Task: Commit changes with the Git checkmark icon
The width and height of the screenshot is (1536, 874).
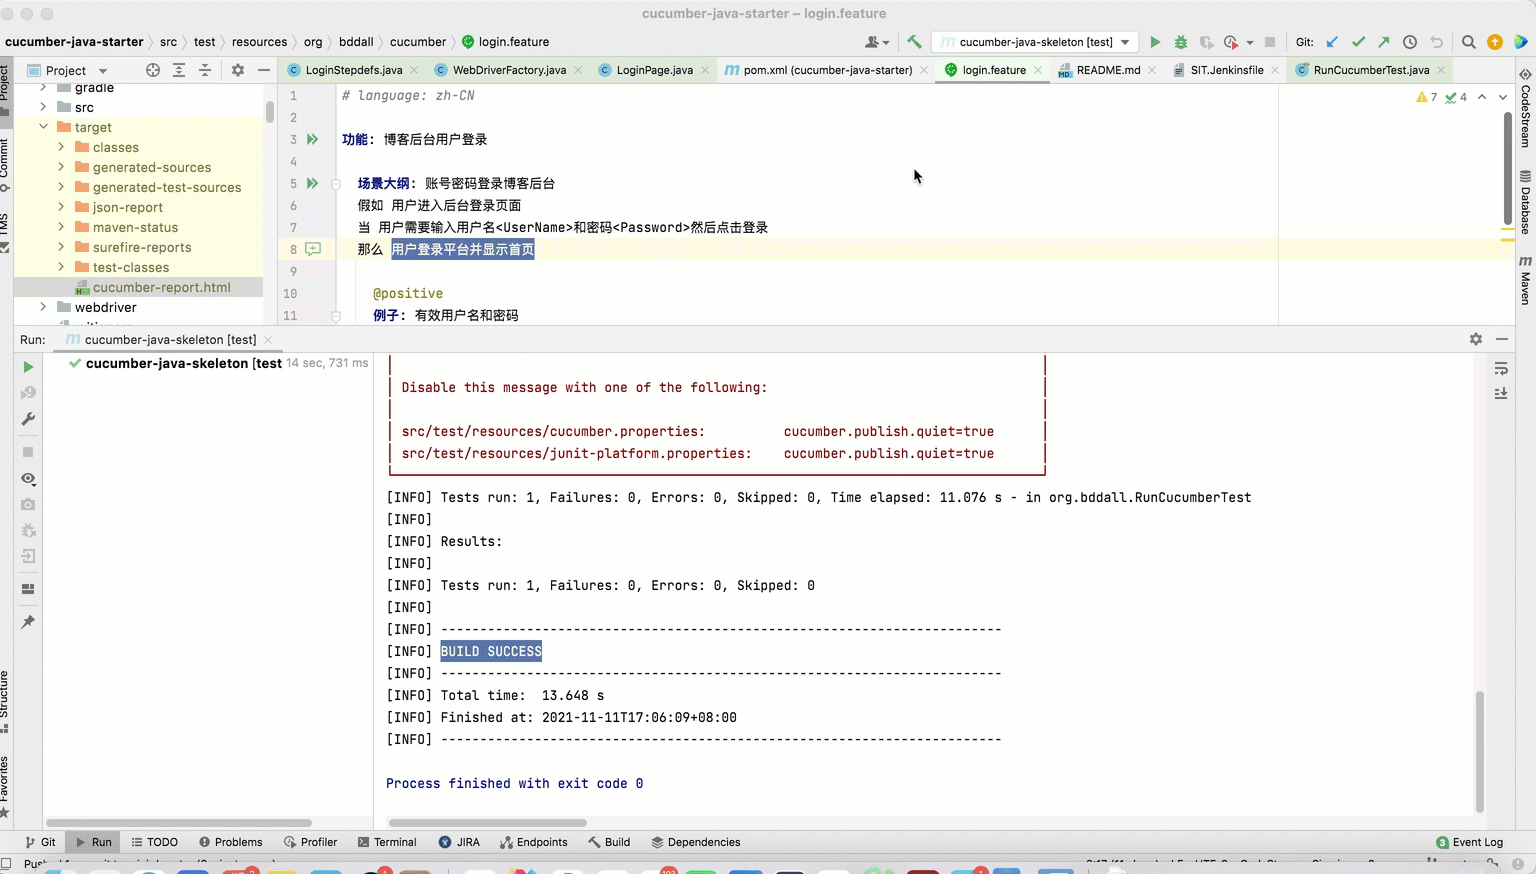Action: click(x=1358, y=42)
